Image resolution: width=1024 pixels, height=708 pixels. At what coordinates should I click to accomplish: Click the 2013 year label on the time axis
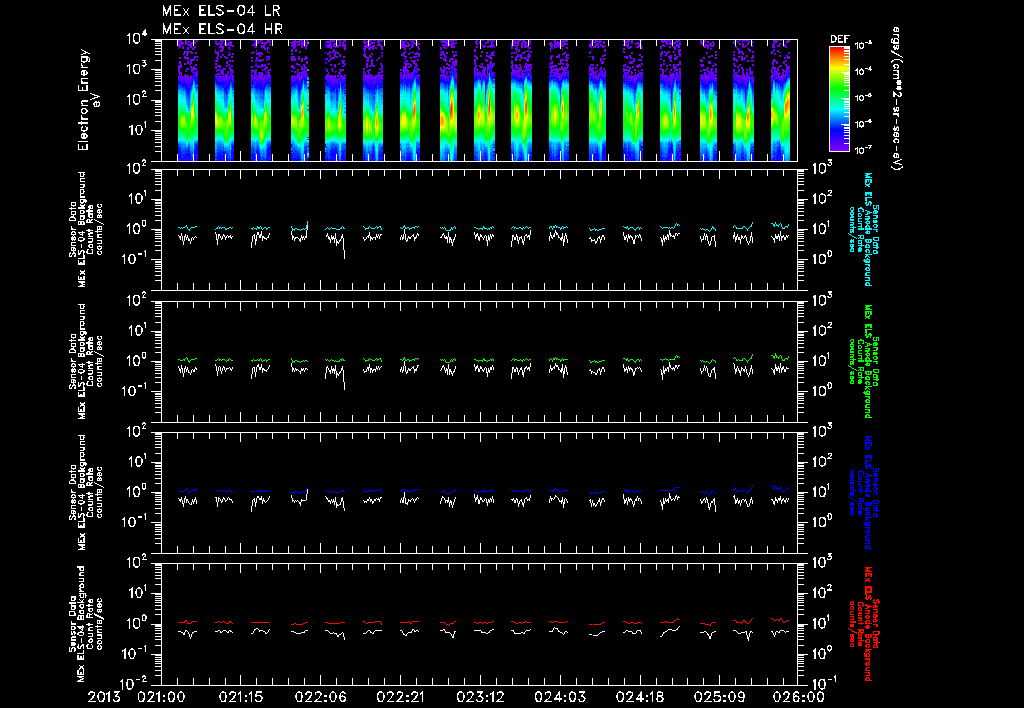coord(105,697)
